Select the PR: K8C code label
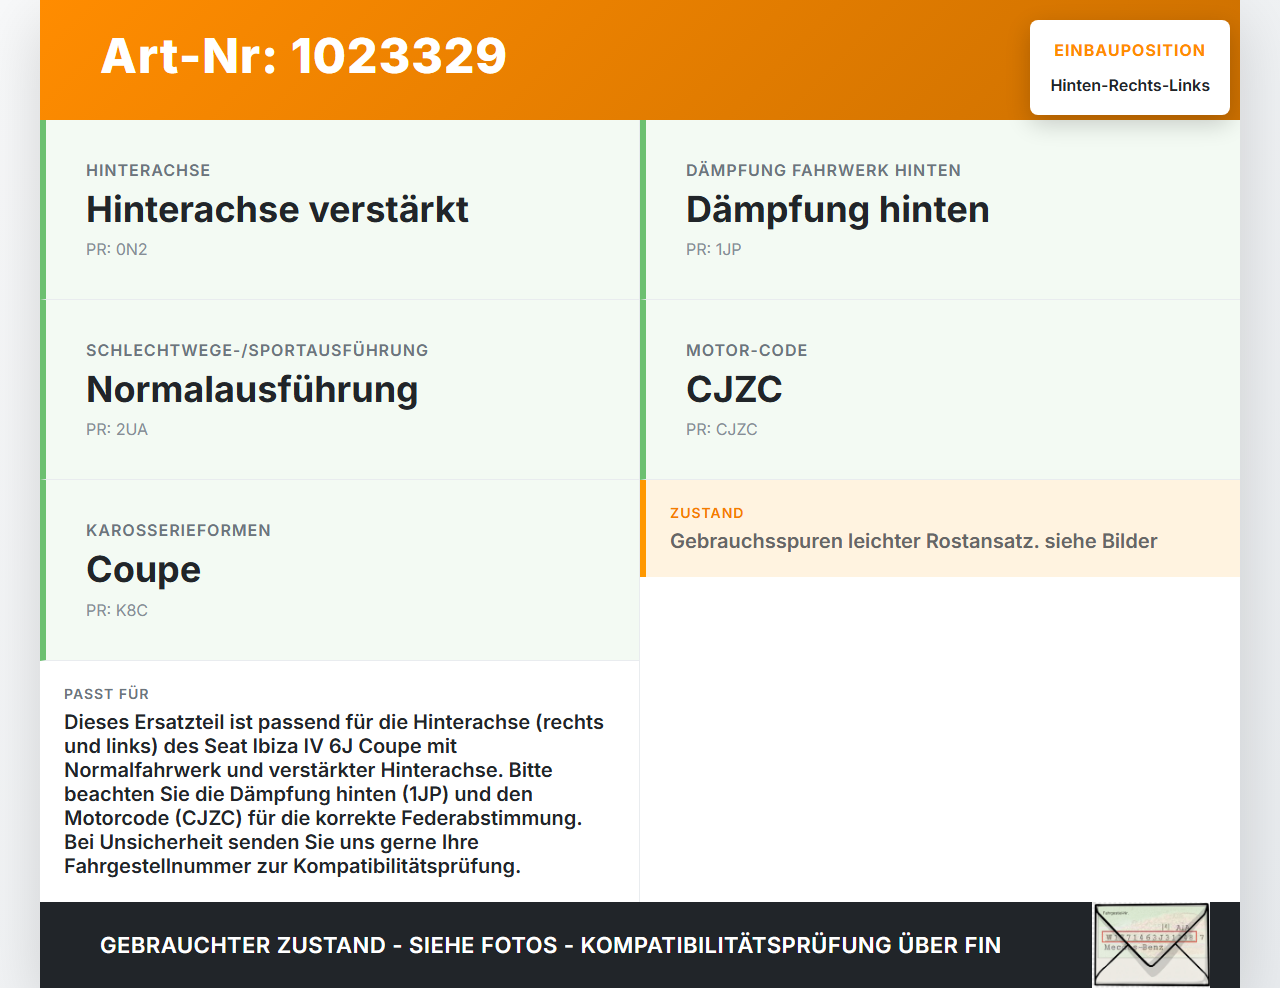 click(116, 611)
